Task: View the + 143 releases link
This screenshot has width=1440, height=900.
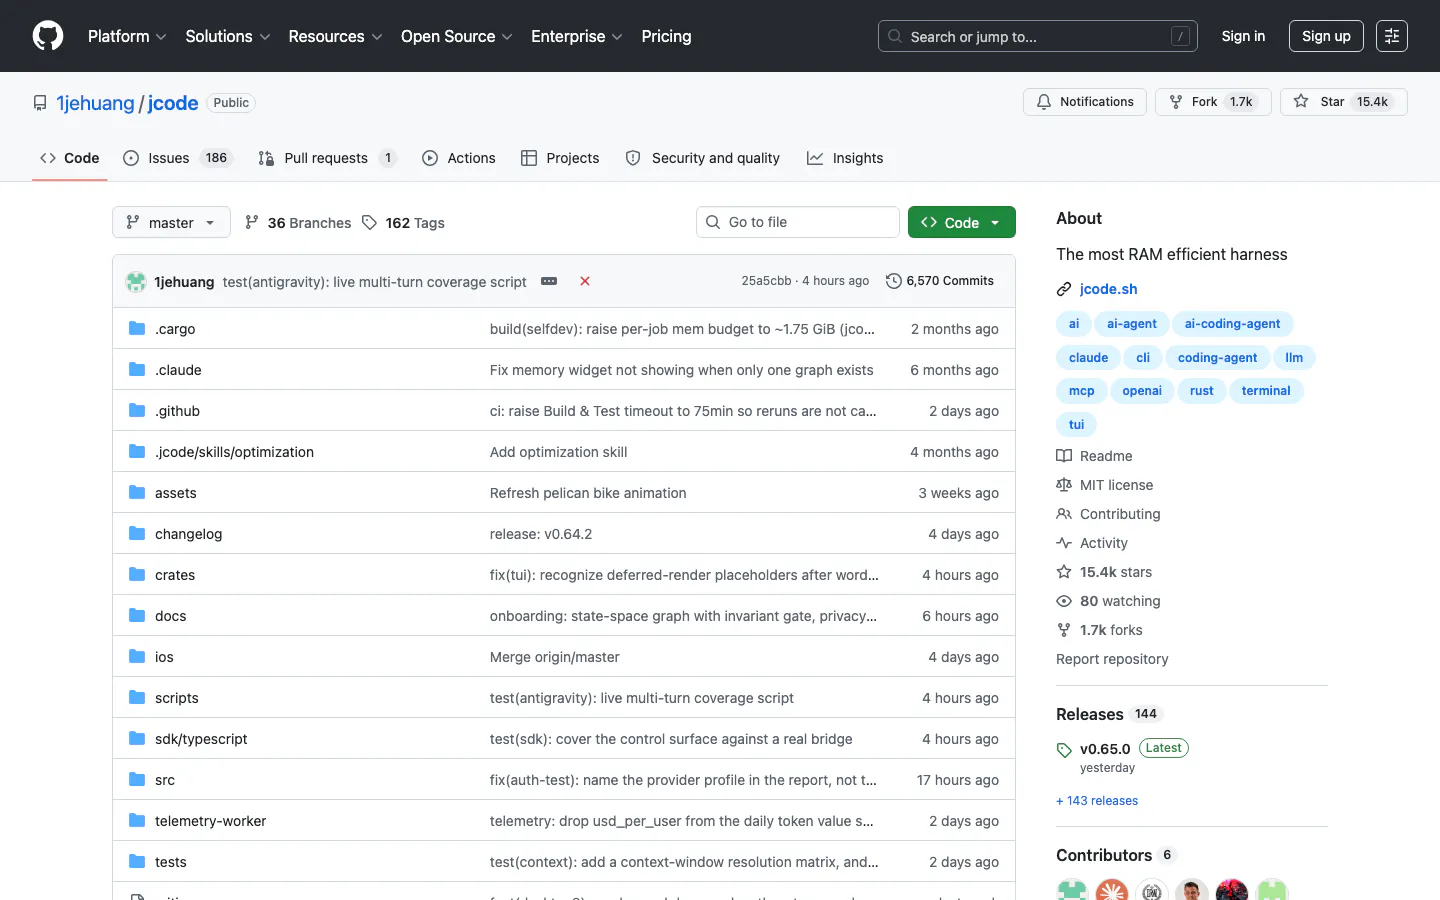Action: coord(1097,801)
